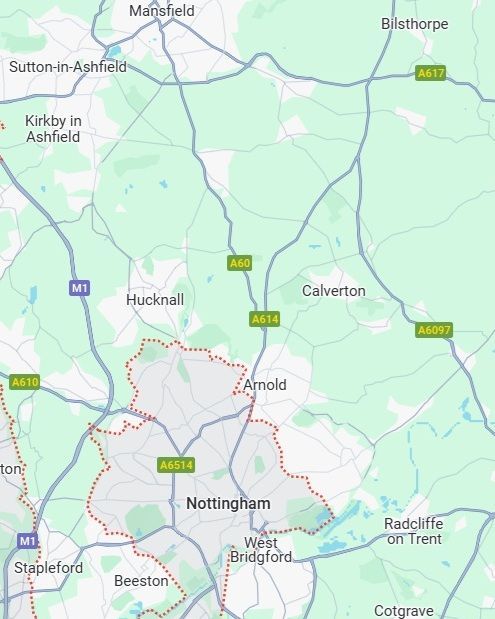Screen dimensions: 495x619
Task: Click the A60 road shield
Action: click(x=240, y=263)
